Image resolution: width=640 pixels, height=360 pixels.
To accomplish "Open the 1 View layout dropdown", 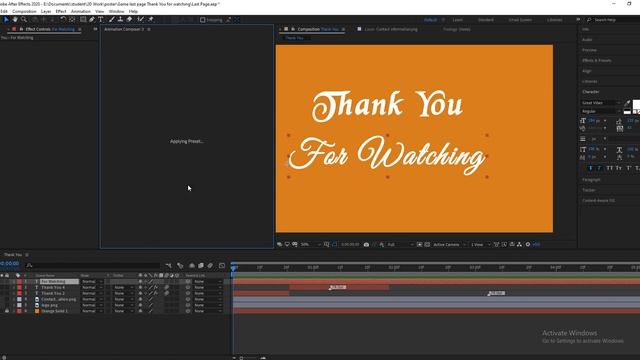I will [x=480, y=244].
